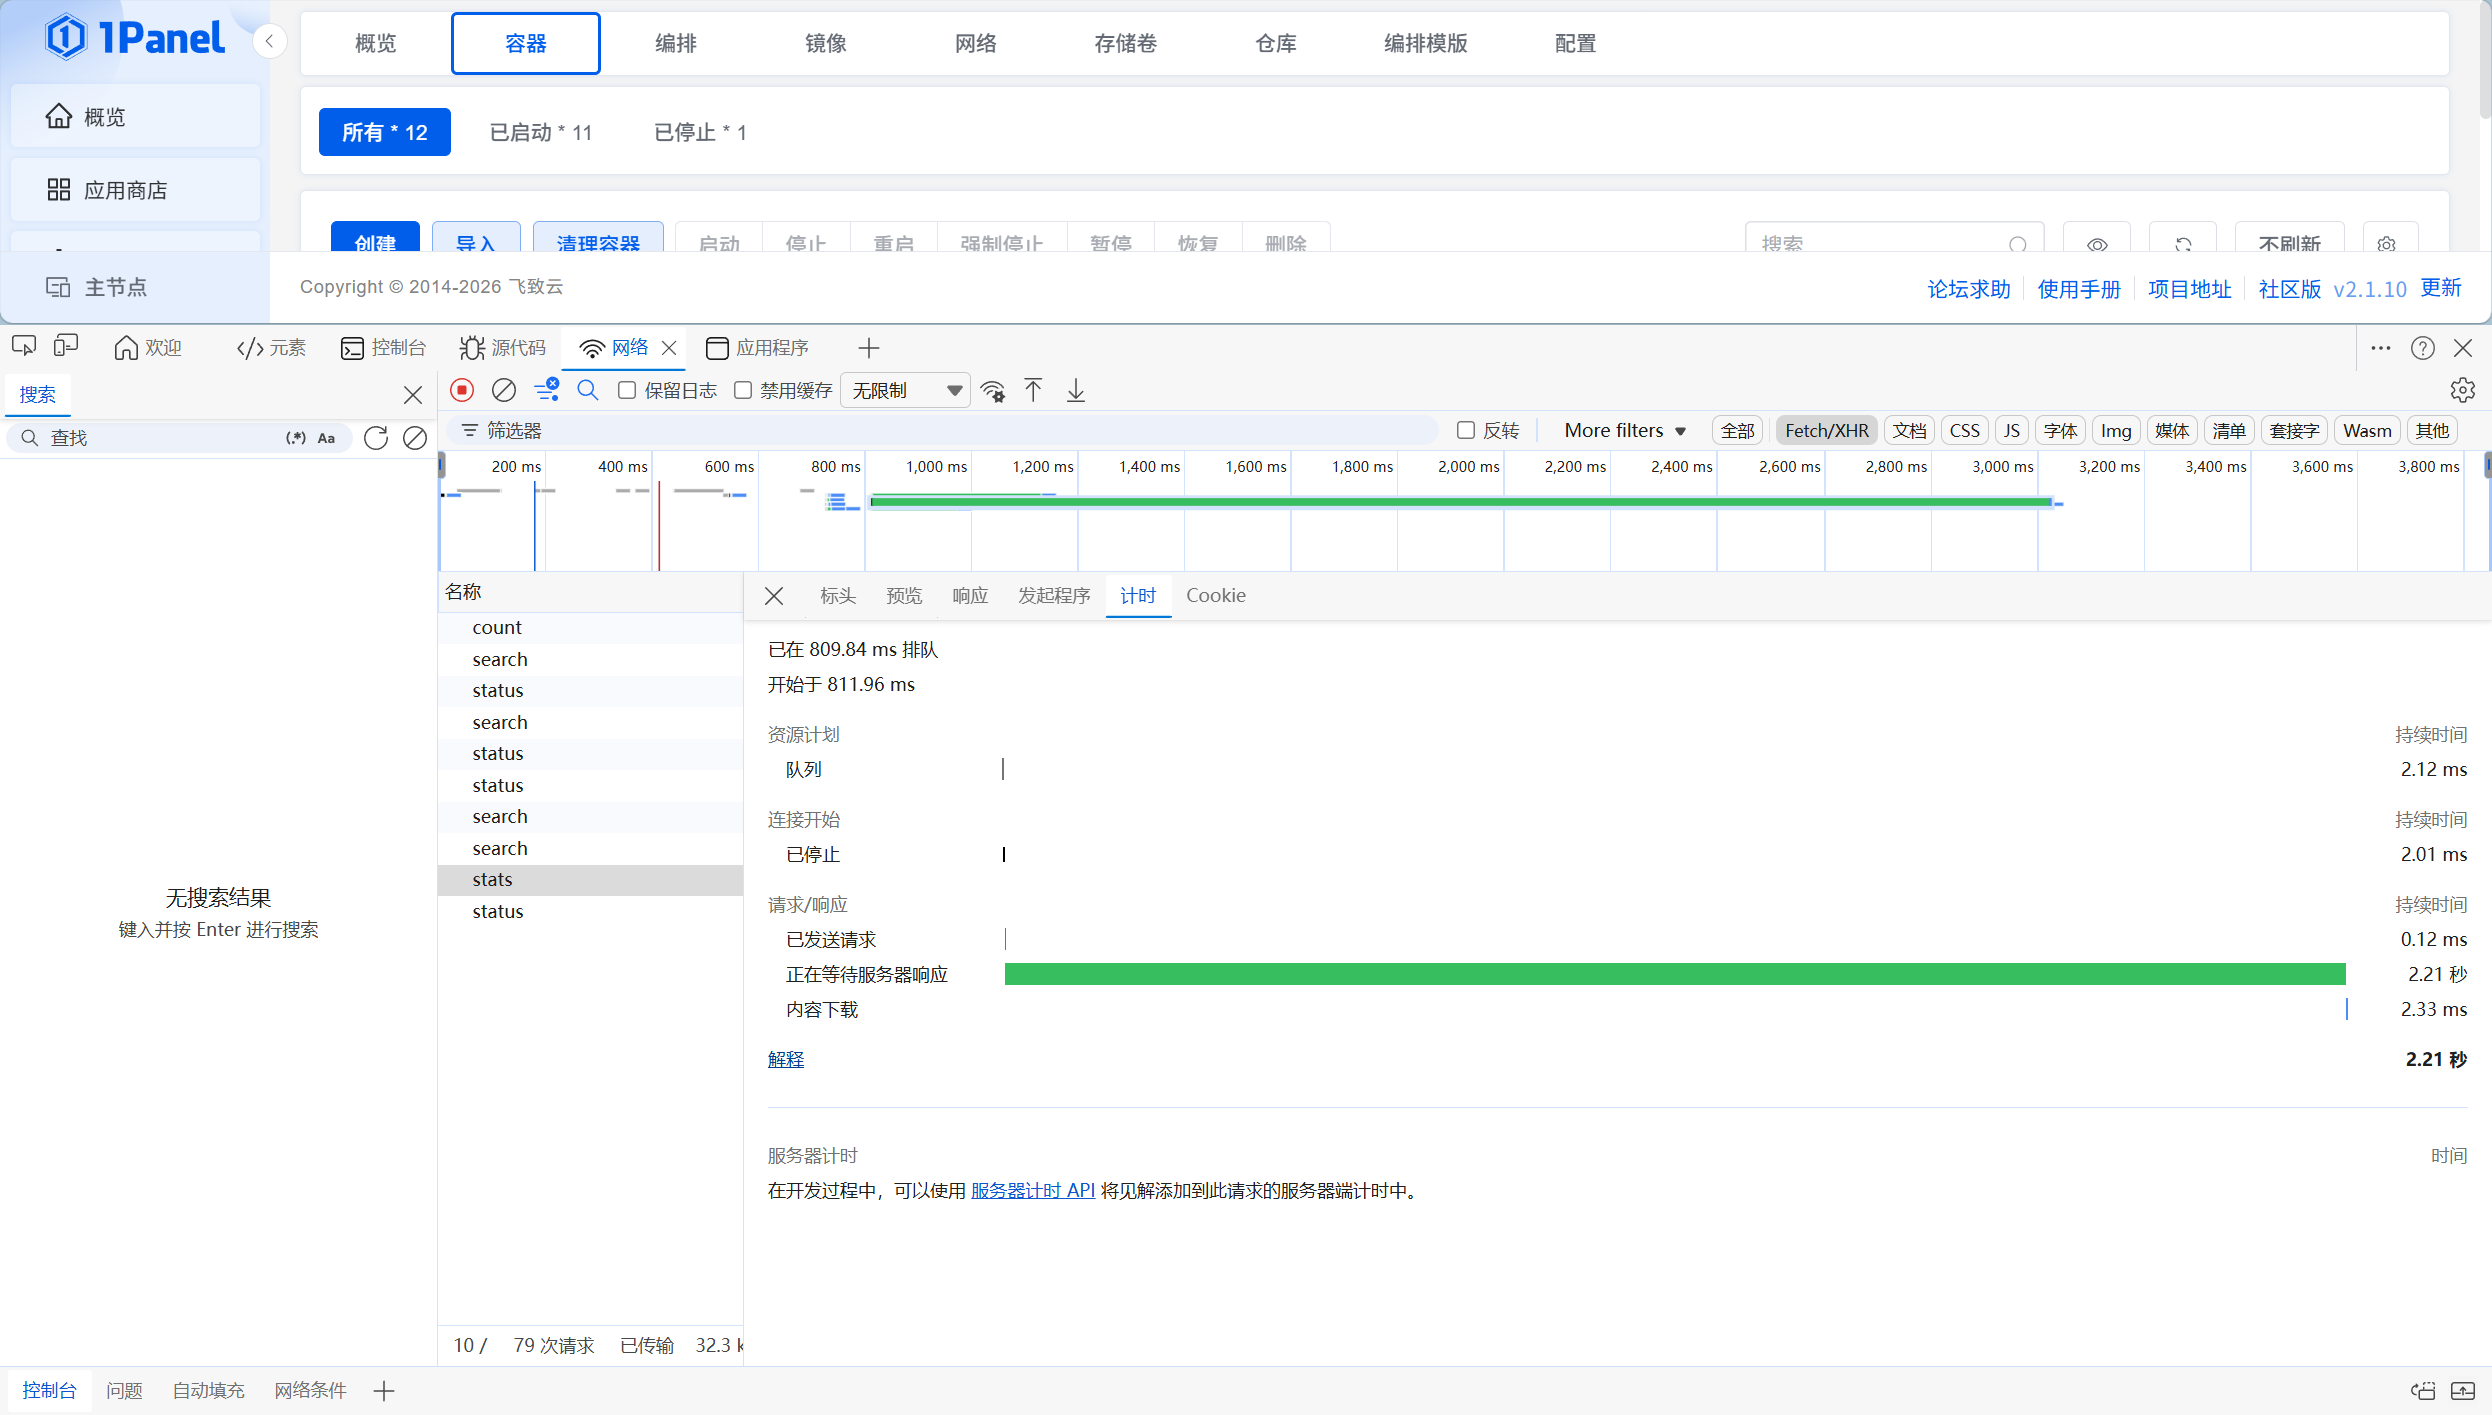The height and width of the screenshot is (1415, 2492).
Task: Click the export HAR download arrow icon
Action: 1076,390
